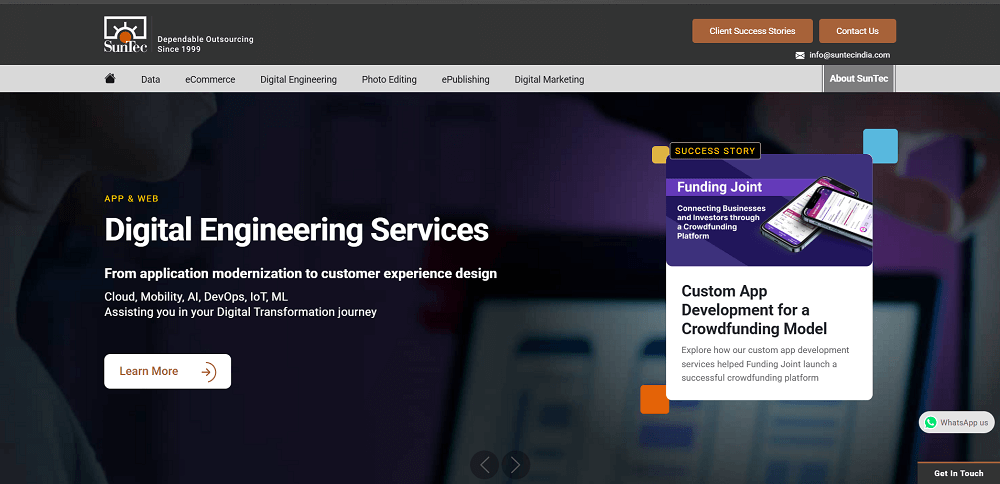
Task: Open the Get In Touch panel
Action: (958, 473)
